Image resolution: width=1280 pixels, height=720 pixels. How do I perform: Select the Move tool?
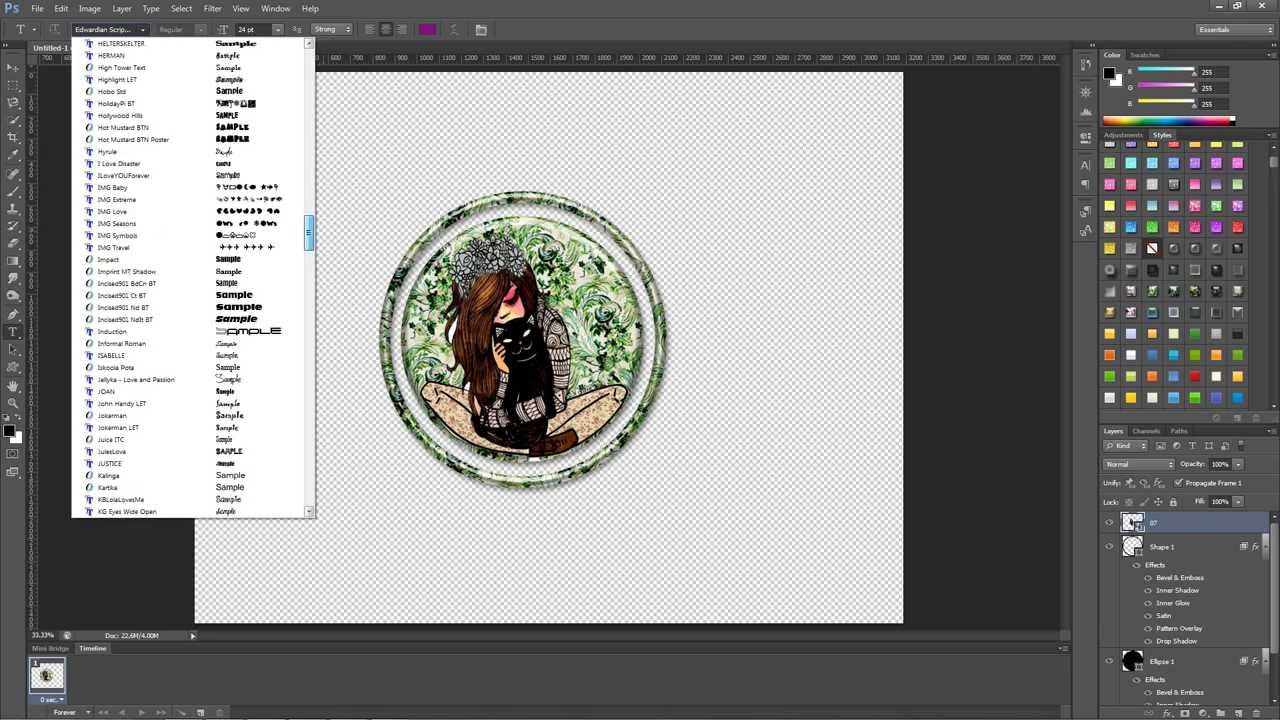point(13,67)
